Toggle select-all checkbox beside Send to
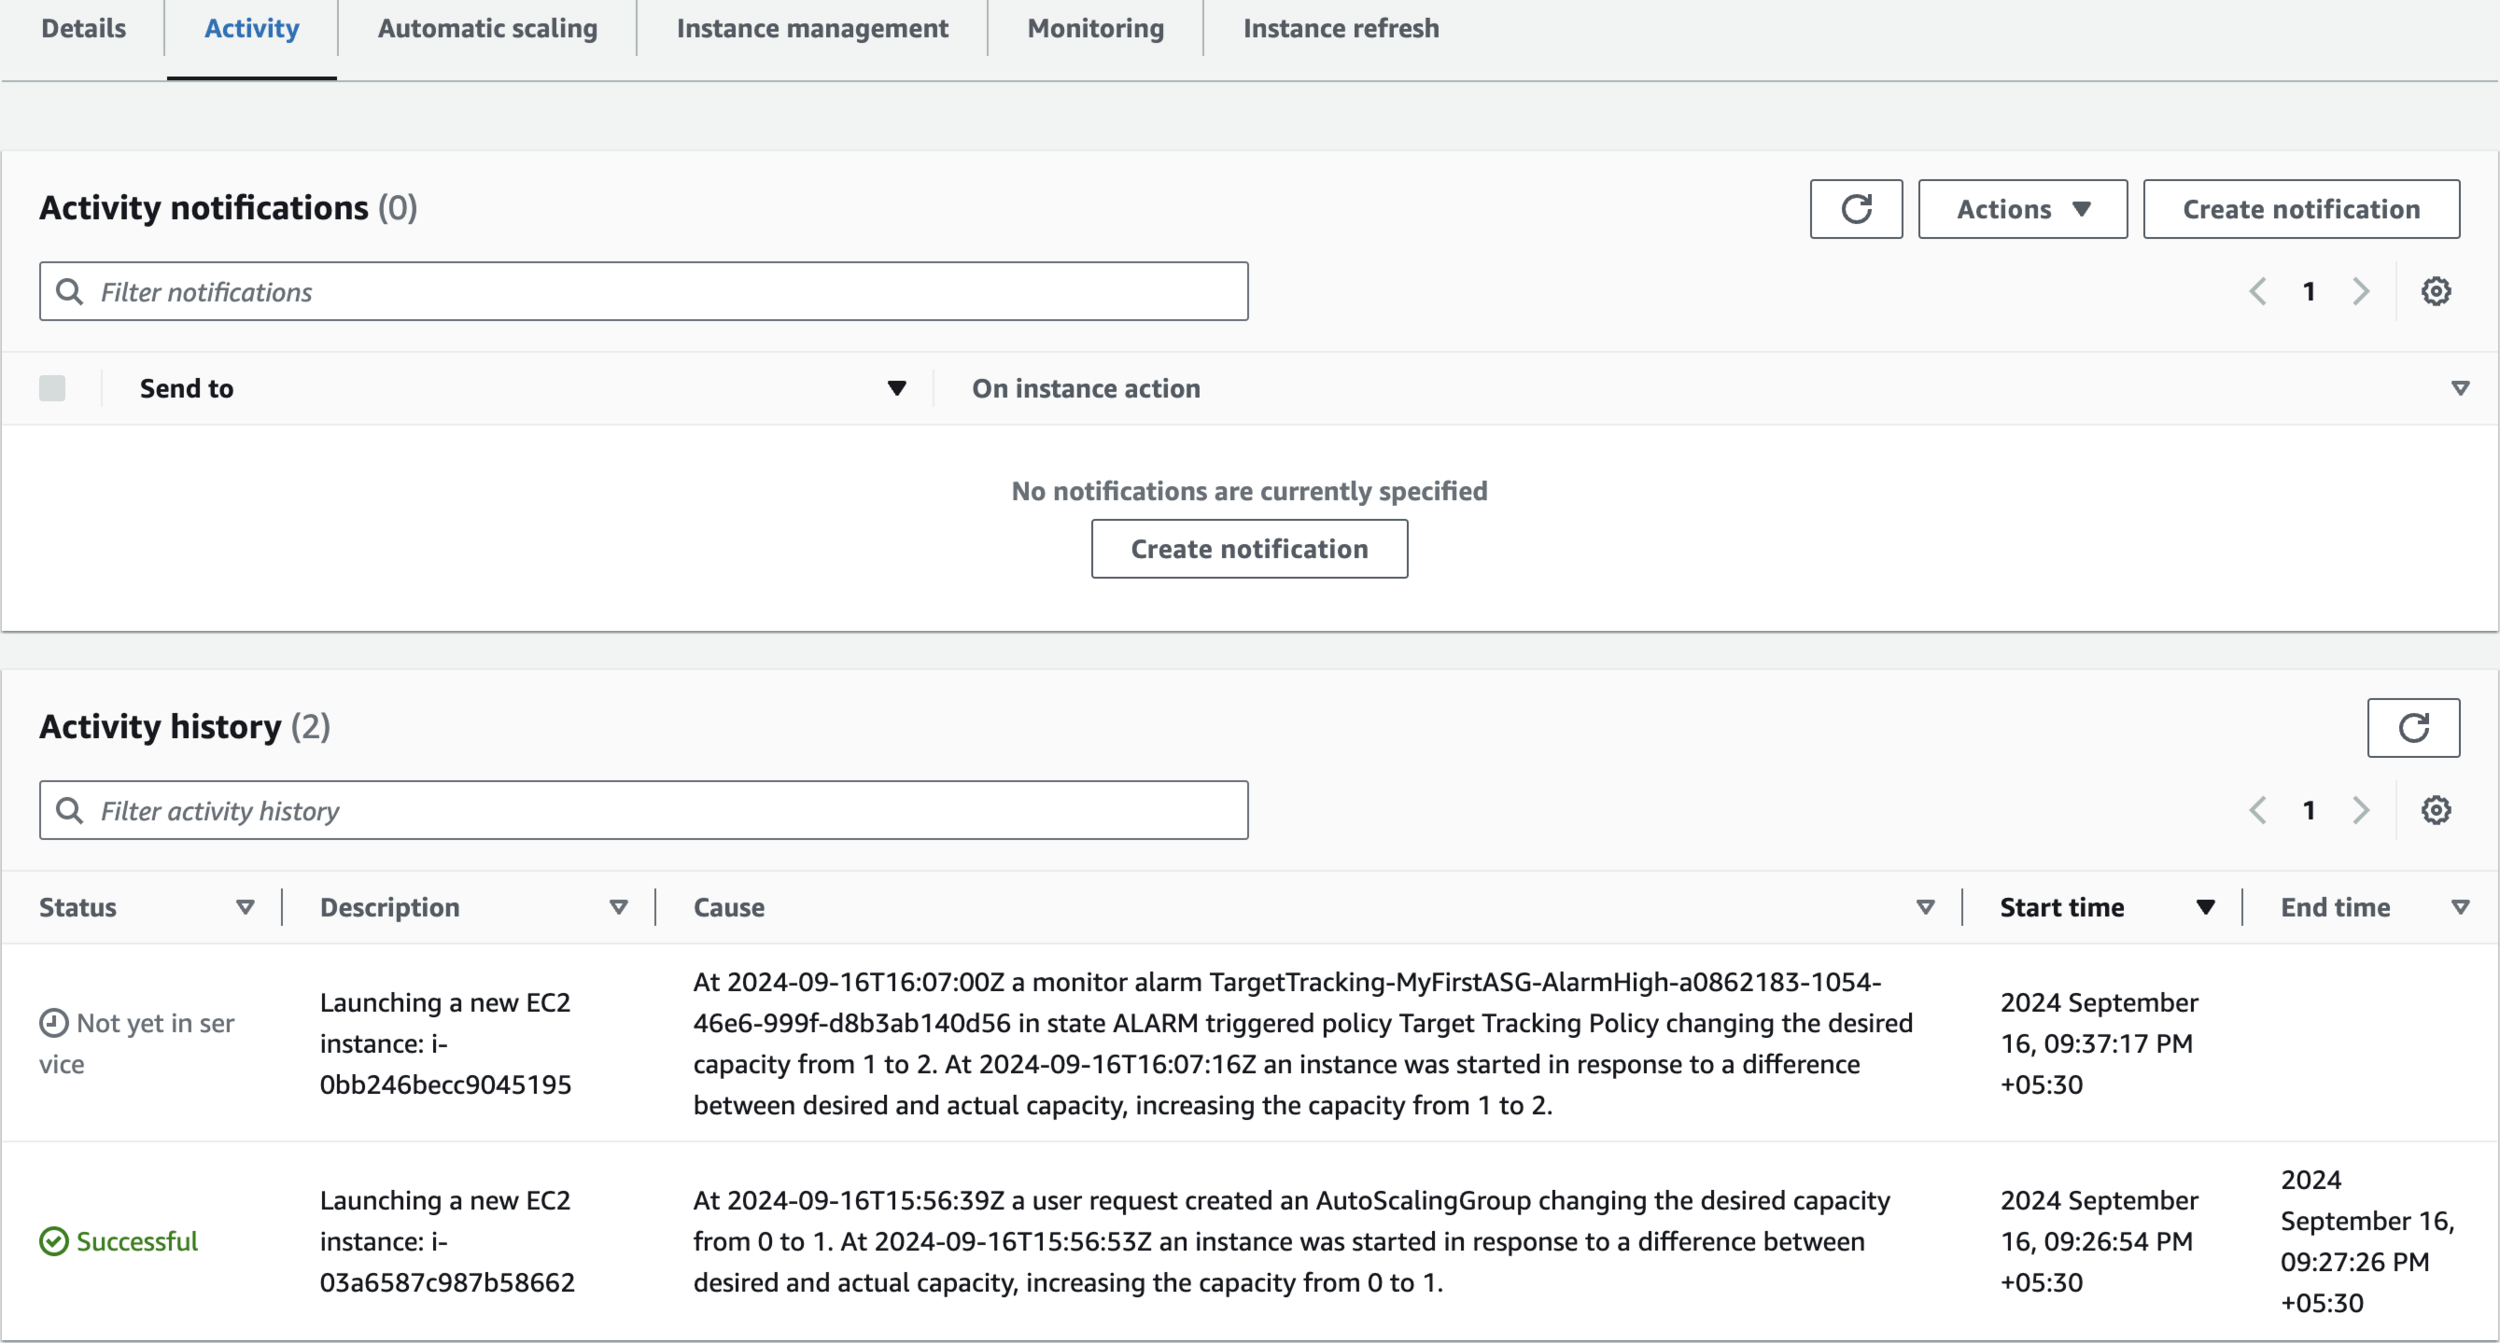The image size is (2500, 1343). pos(52,388)
